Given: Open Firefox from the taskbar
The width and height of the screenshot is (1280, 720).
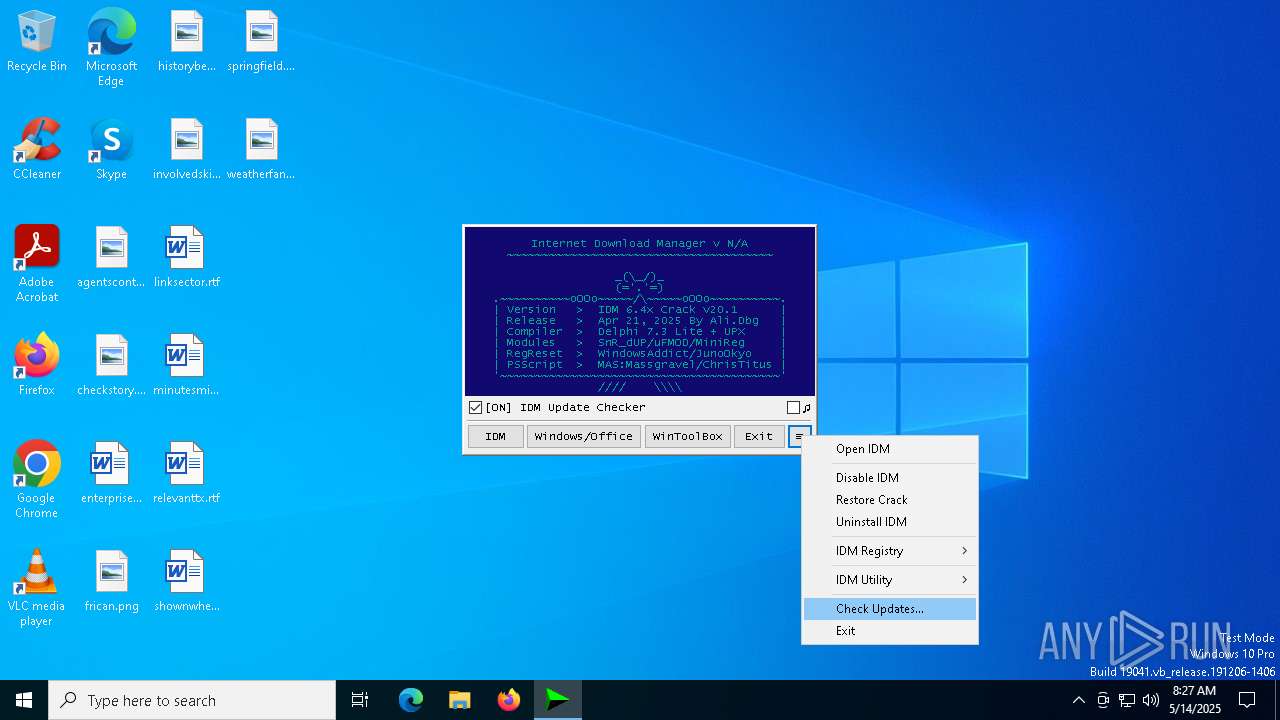Looking at the screenshot, I should point(509,700).
